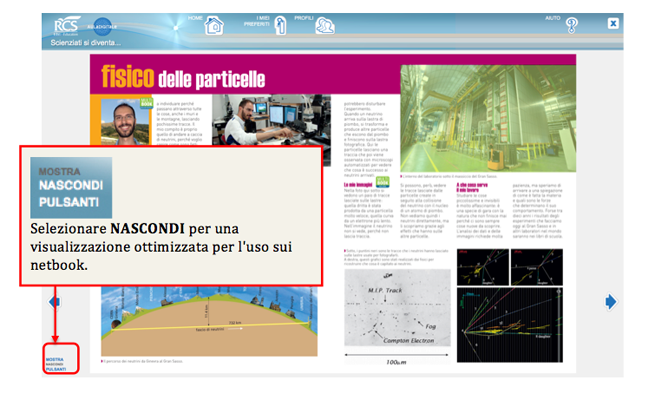The width and height of the screenshot is (655, 400).
Task: Open the top-right small black event graphic
Action: tap(537, 267)
